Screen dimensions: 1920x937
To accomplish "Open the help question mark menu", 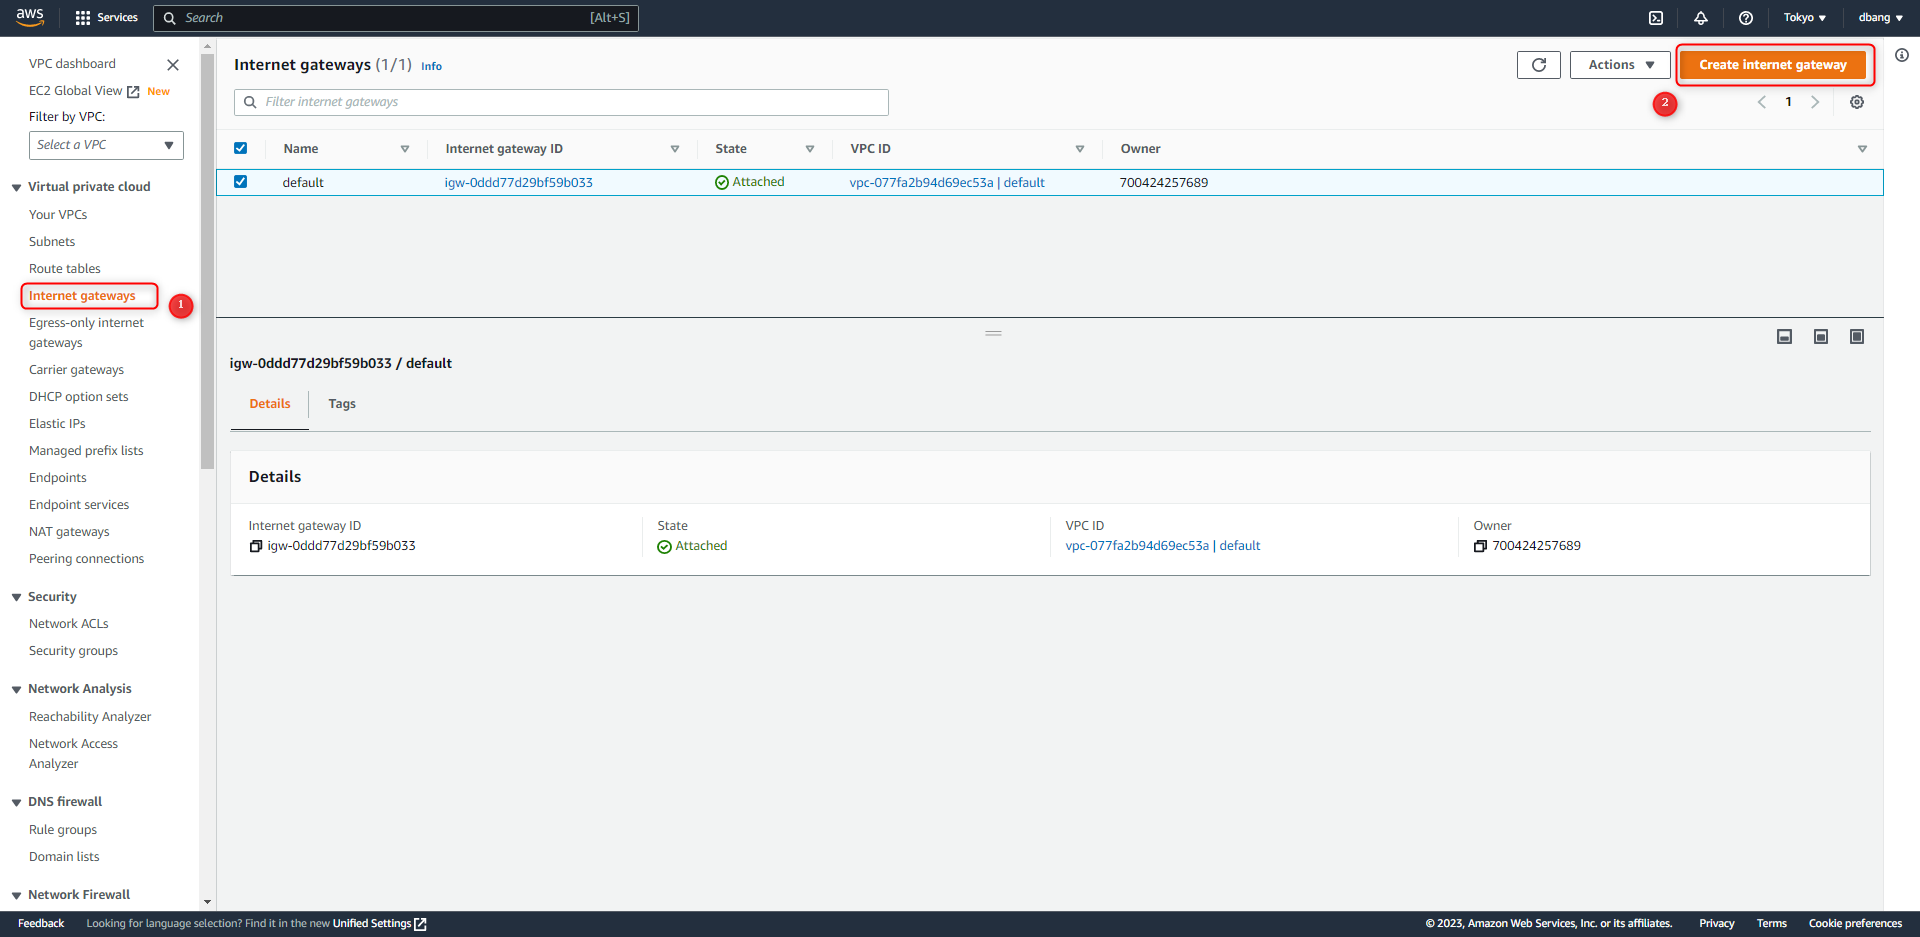I will tap(1746, 18).
